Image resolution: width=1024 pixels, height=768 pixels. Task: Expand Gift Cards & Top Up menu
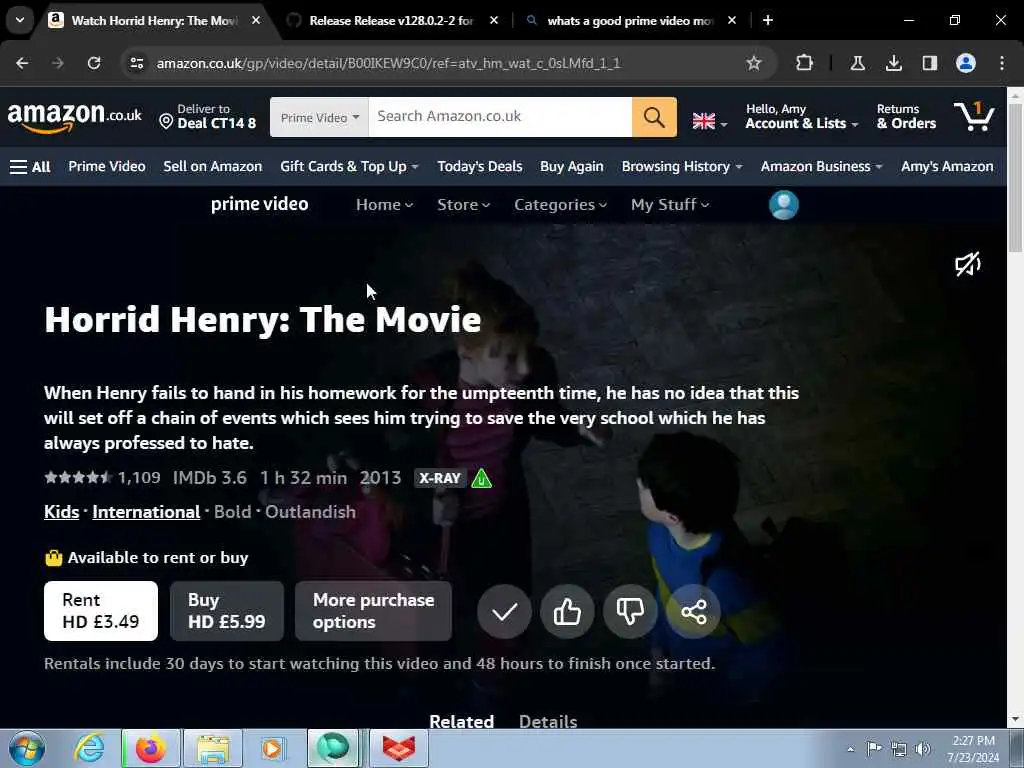pyautogui.click(x=349, y=167)
